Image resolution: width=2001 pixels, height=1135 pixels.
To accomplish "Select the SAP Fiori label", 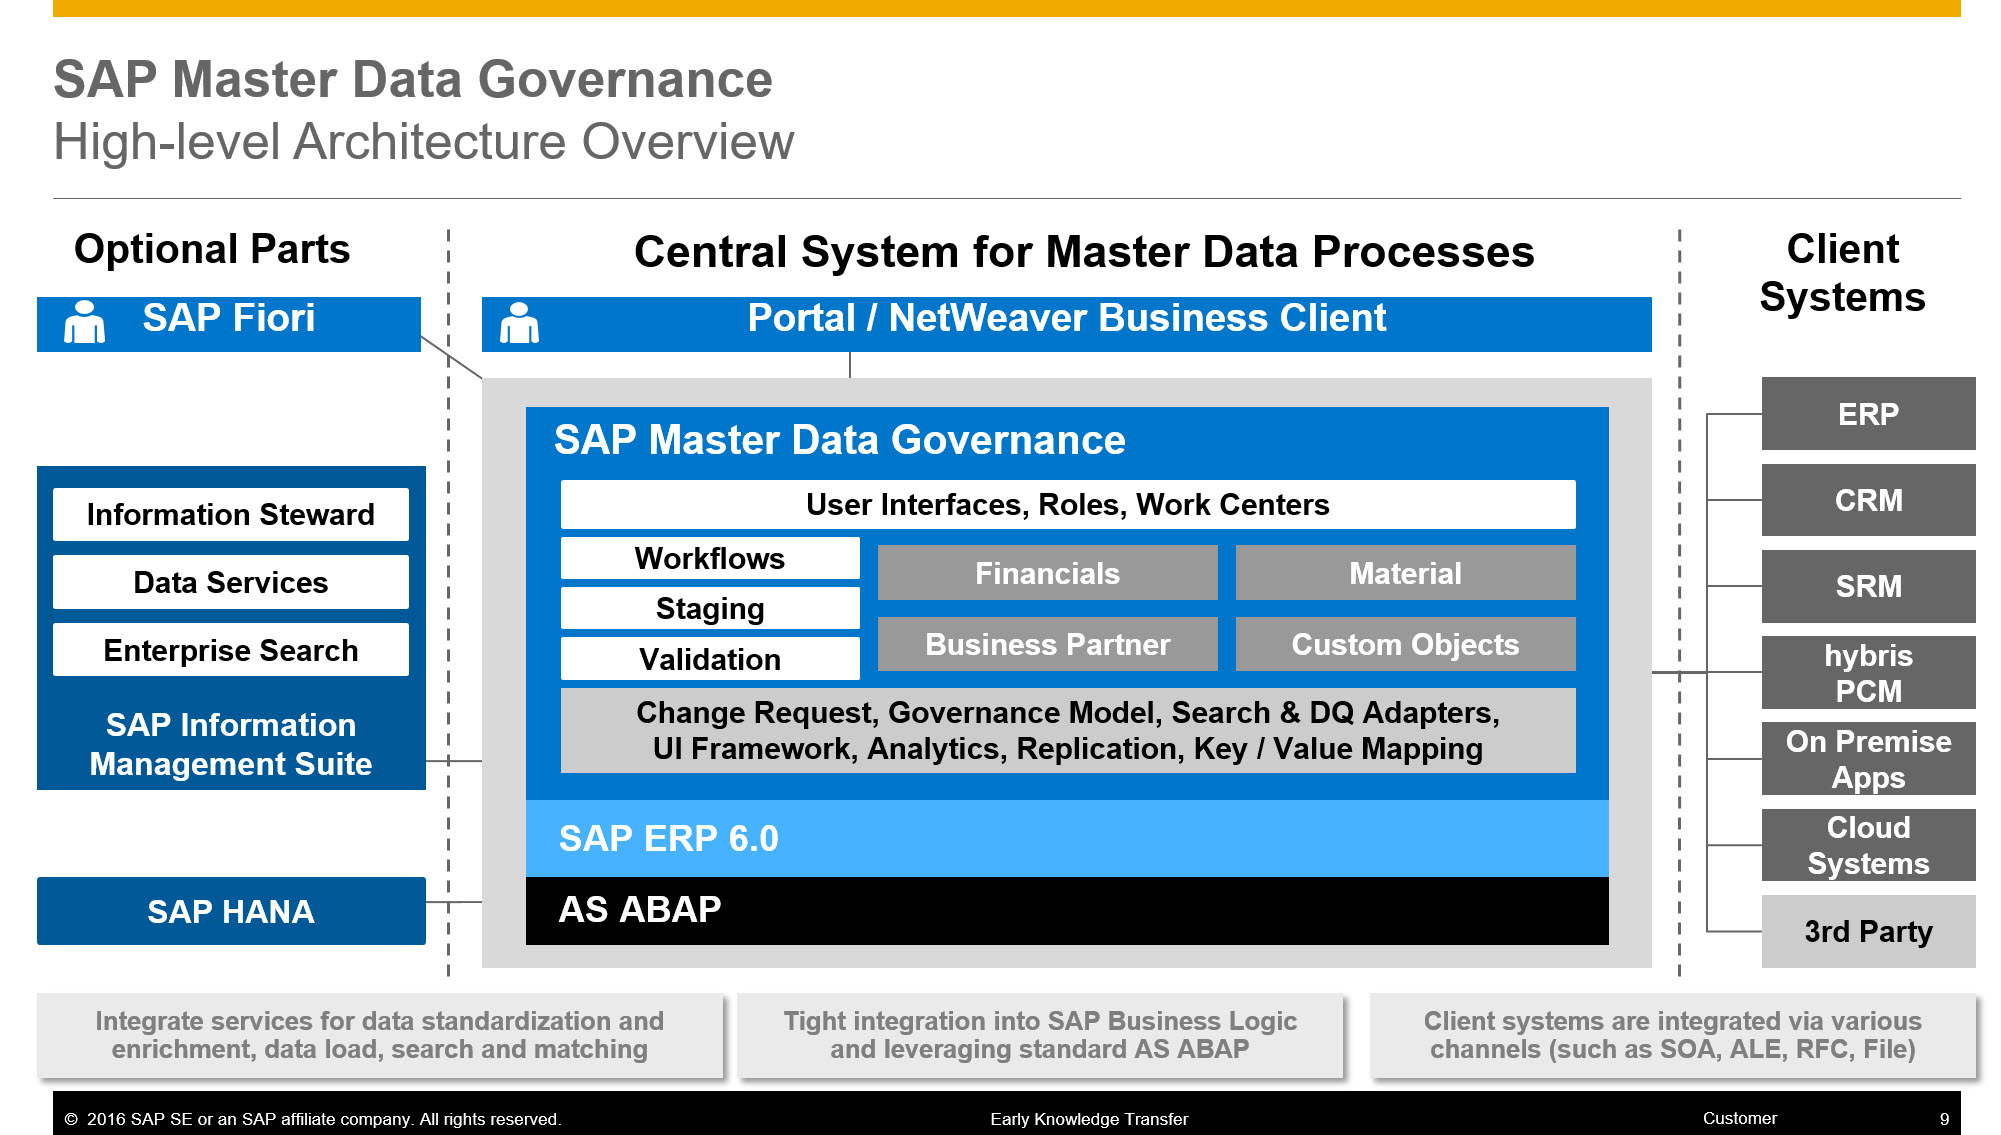I will [228, 318].
